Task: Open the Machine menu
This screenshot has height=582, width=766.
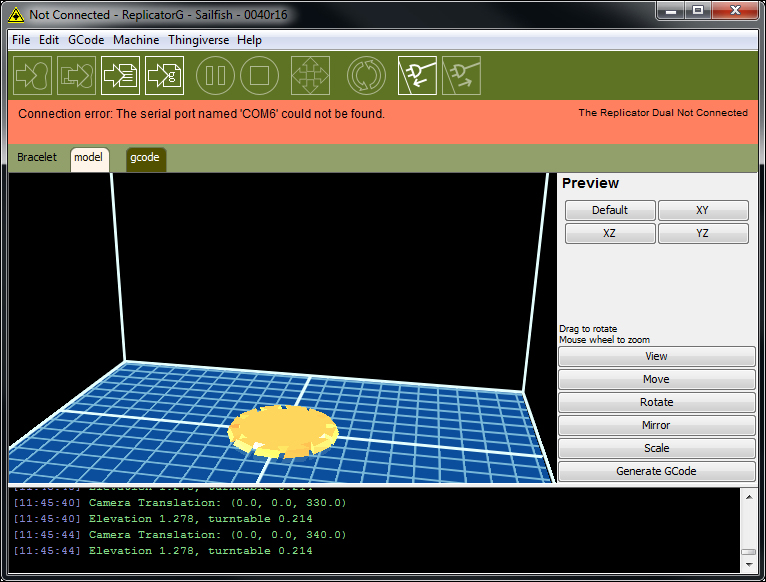Action: (x=136, y=40)
